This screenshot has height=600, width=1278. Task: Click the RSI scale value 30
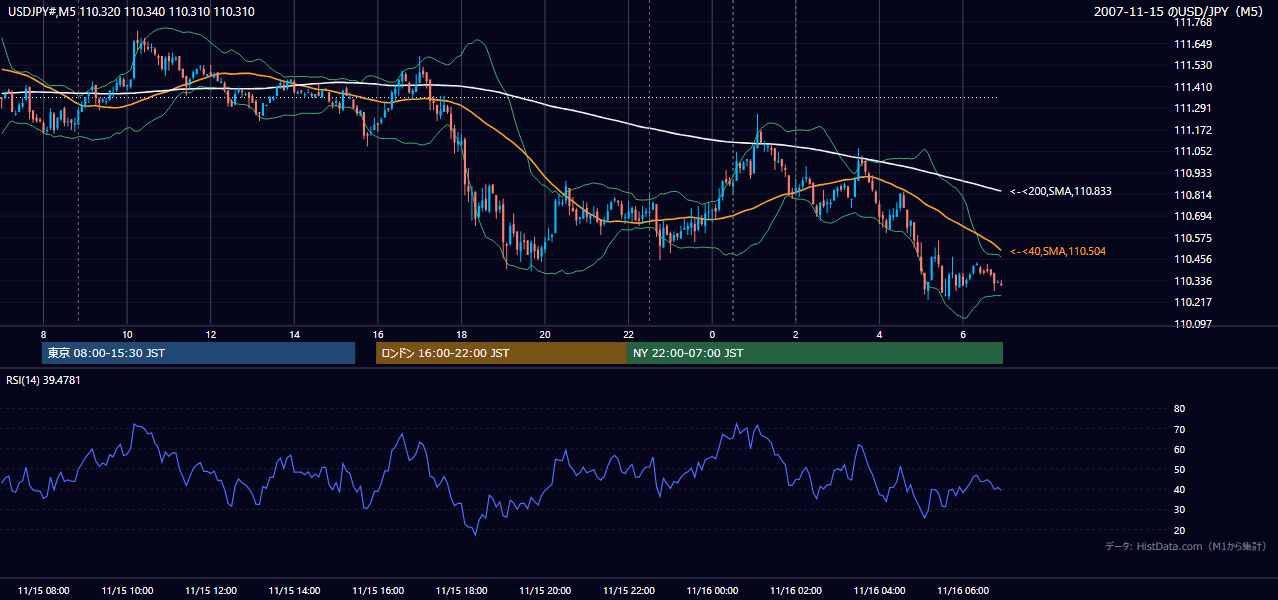point(1179,510)
